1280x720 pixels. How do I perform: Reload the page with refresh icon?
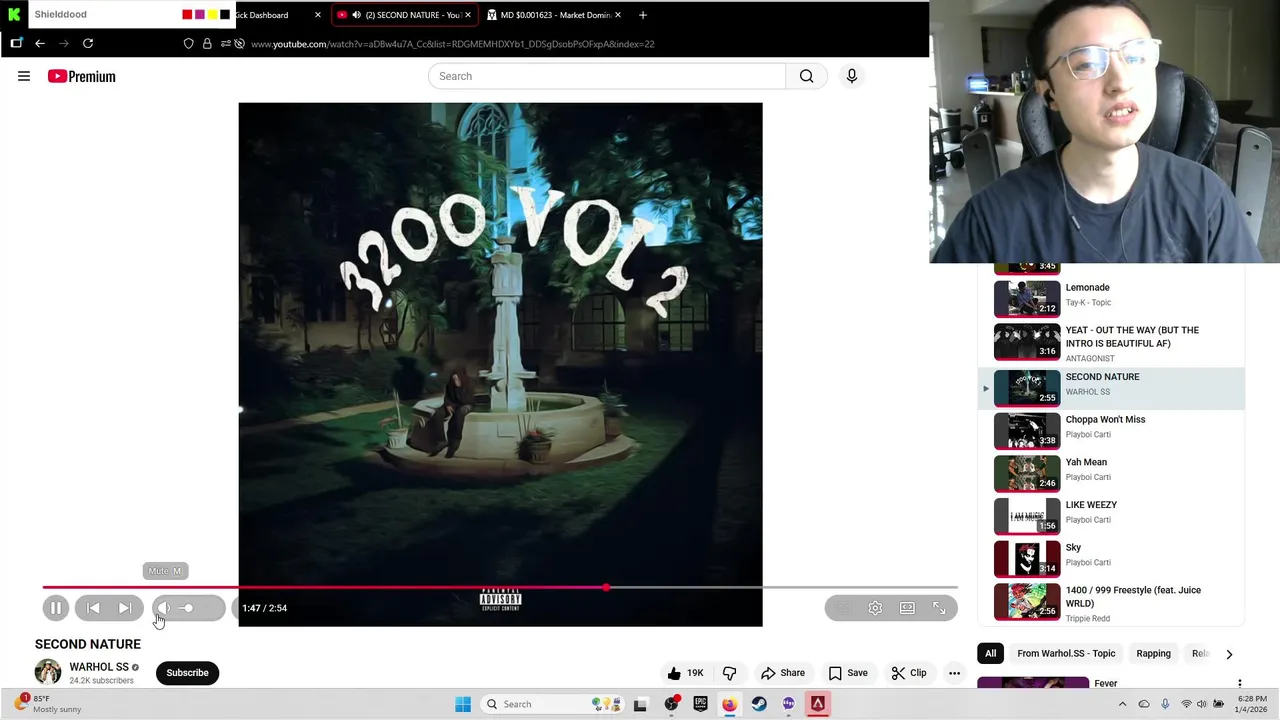(88, 44)
